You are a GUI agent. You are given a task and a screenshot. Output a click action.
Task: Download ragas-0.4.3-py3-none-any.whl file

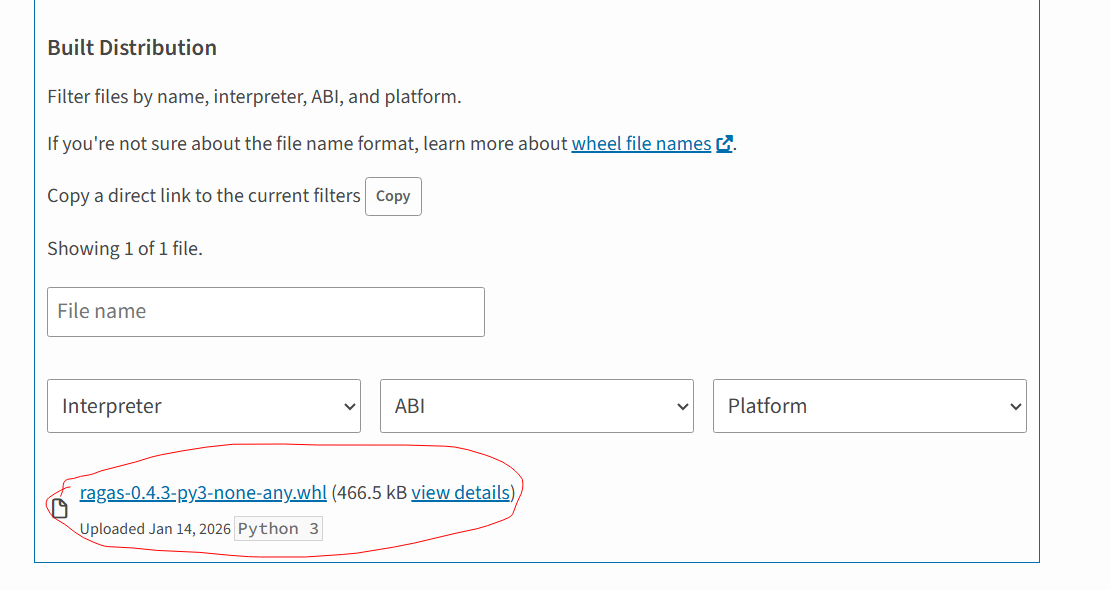click(203, 493)
